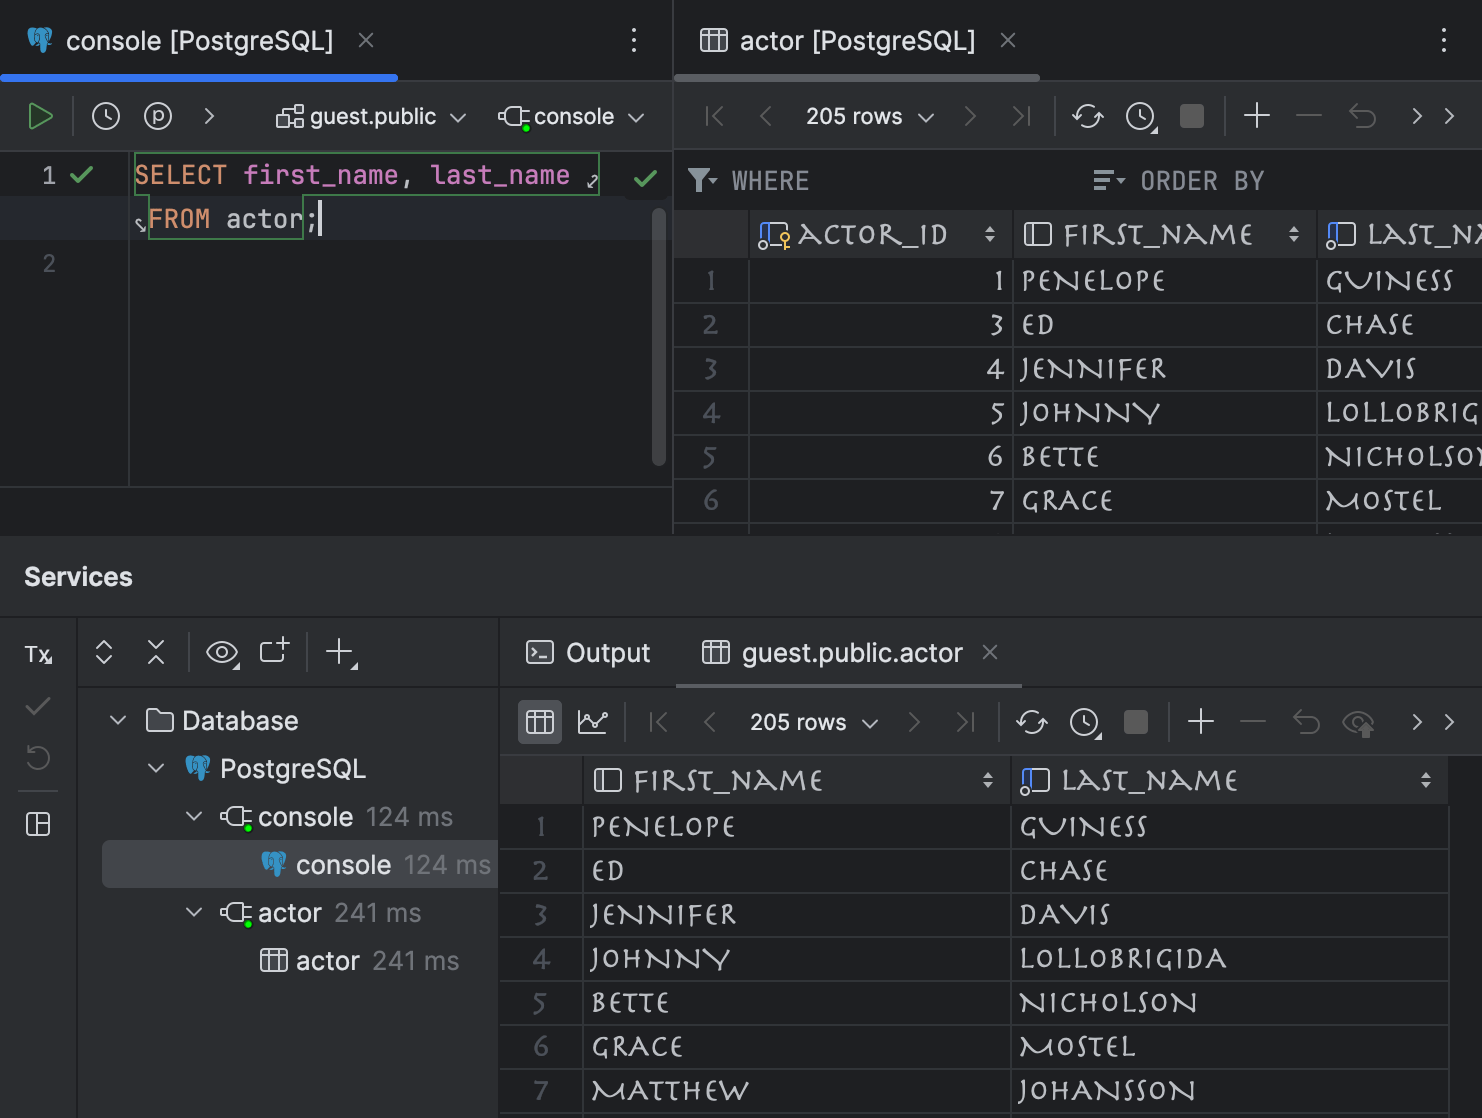This screenshot has height=1118, width=1482.
Task: Sort by FIRST_NAME using the column header arrows
Action: [x=1296, y=234]
